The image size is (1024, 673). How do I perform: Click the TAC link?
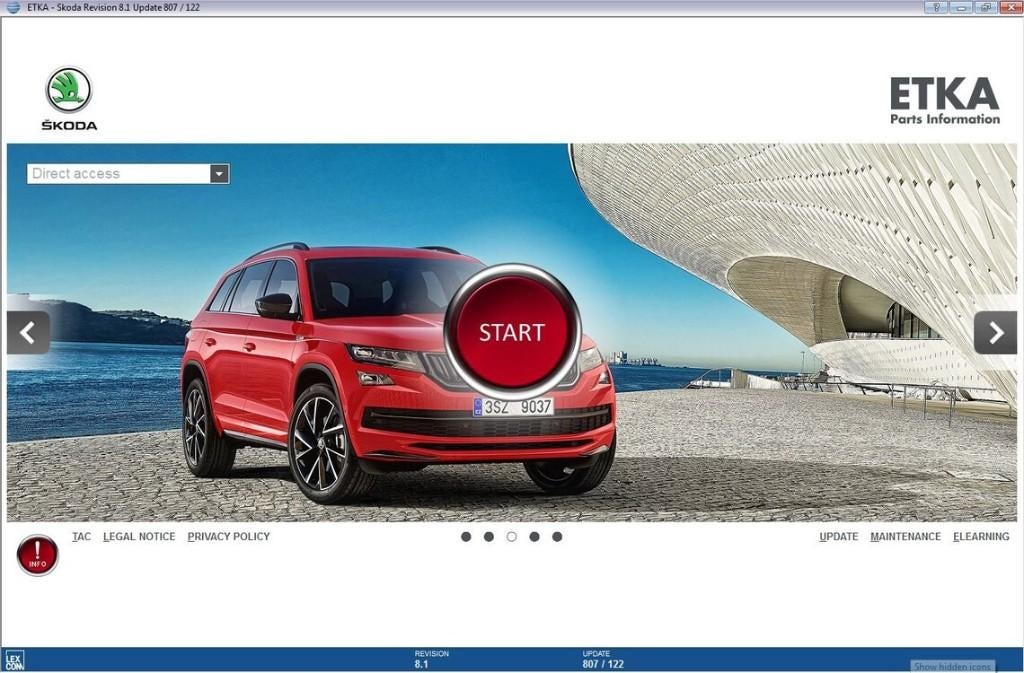pyautogui.click(x=81, y=536)
